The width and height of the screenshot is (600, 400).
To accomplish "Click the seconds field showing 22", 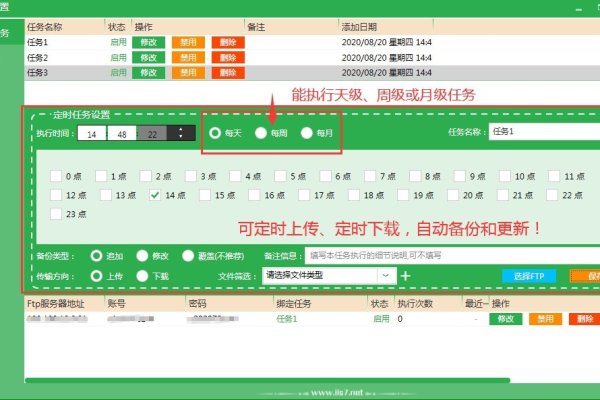I will pyautogui.click(x=152, y=134).
